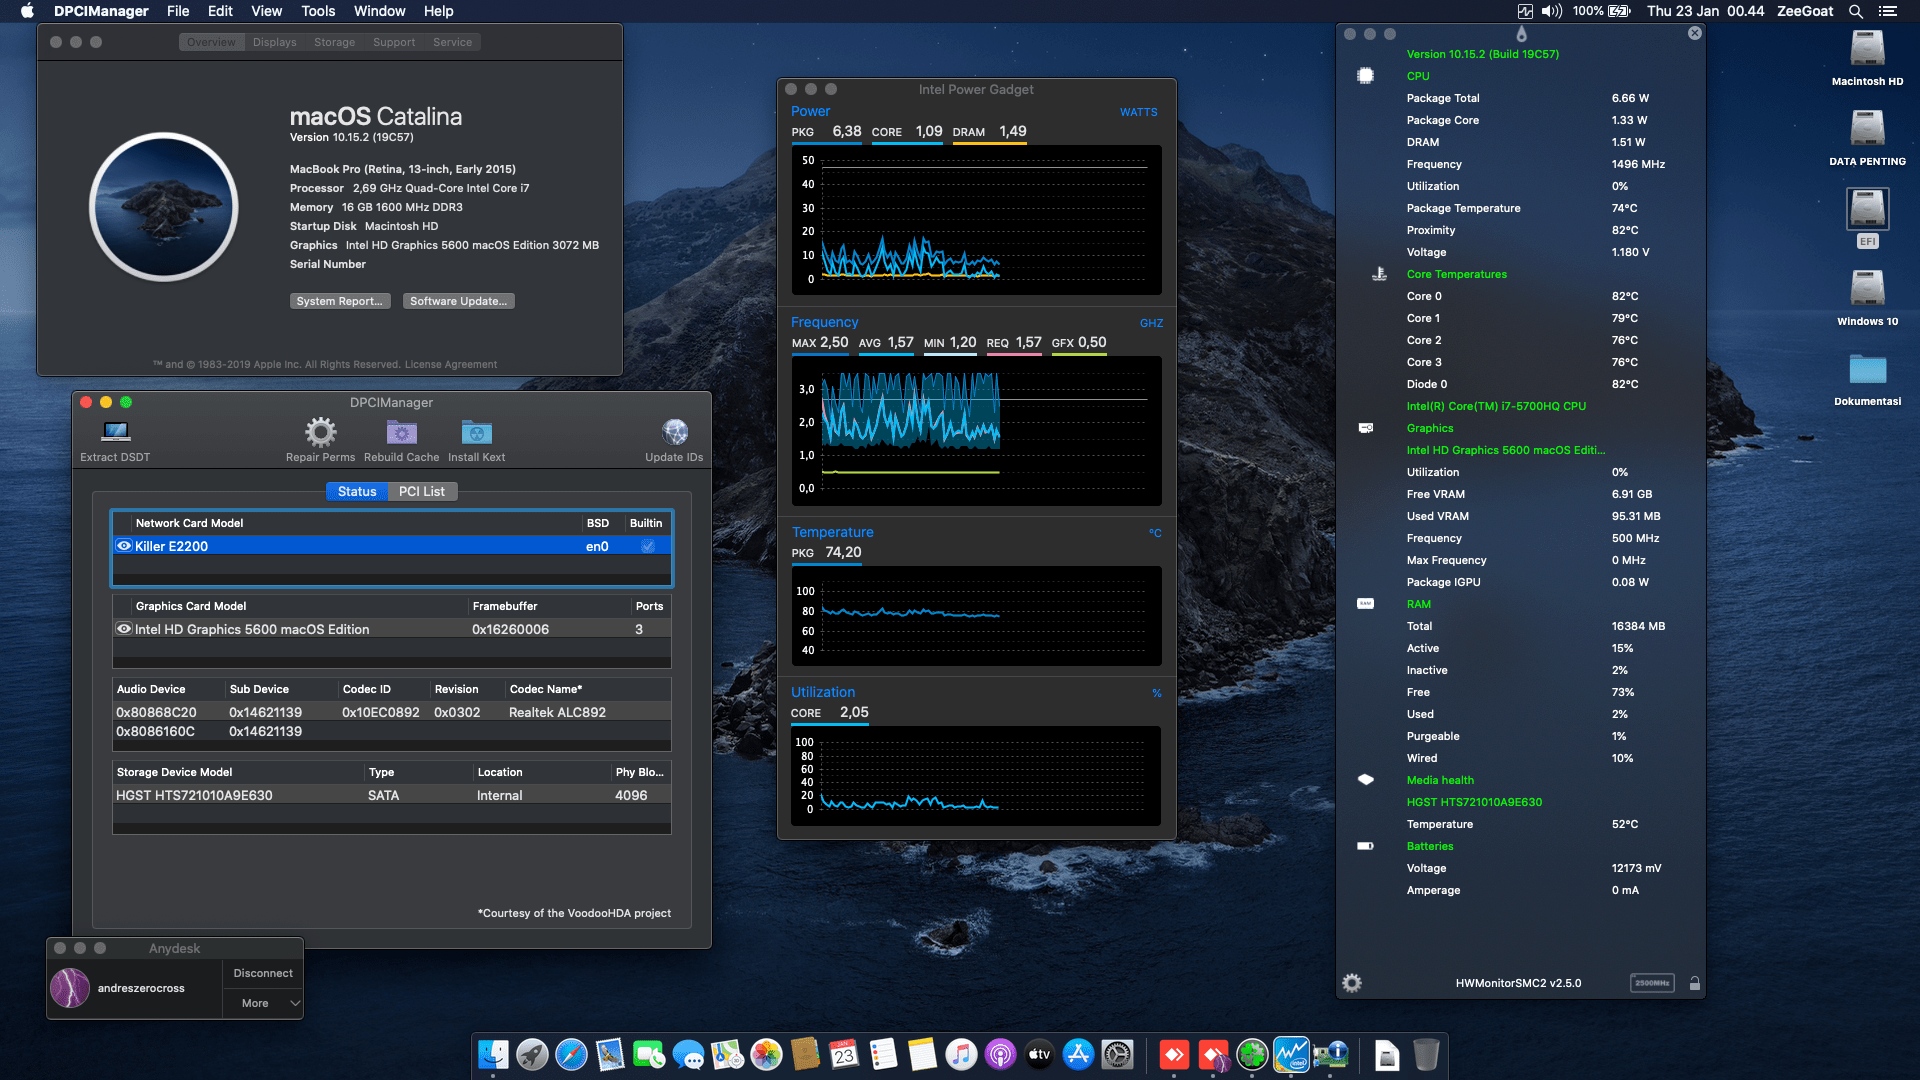This screenshot has width=1920, height=1080.
Task: Toggle the 2500MHz indicator in HWMonitor
Action: click(1652, 983)
